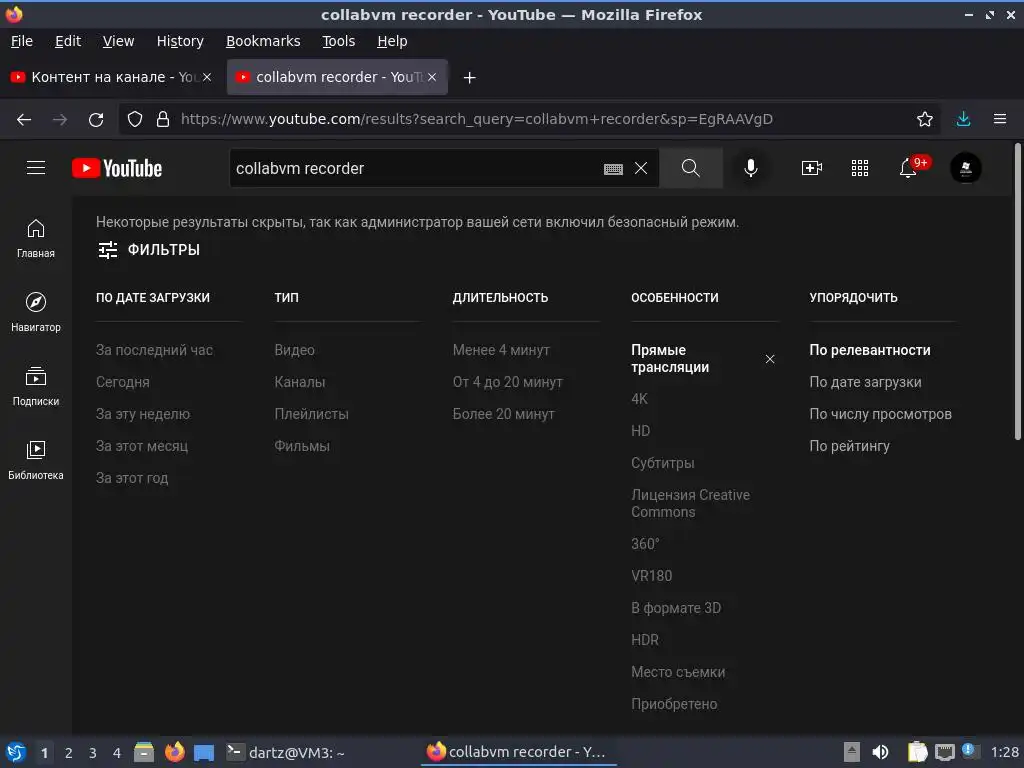Sort results По числу просмотров
Screen dimensions: 1024x768
click(x=880, y=414)
